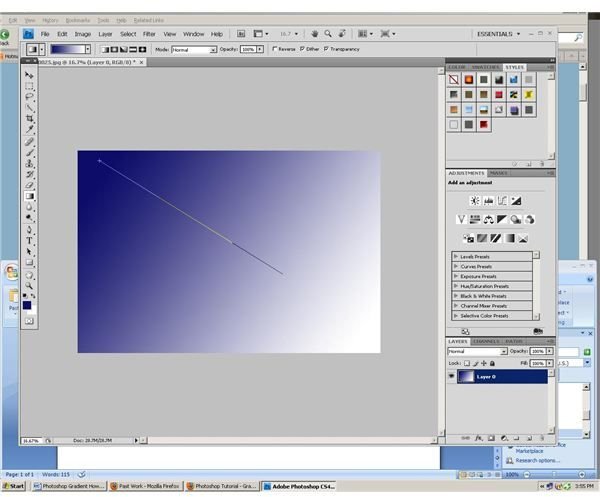Switch to the Swatches tab
The width and height of the screenshot is (600, 497).
click(485, 67)
